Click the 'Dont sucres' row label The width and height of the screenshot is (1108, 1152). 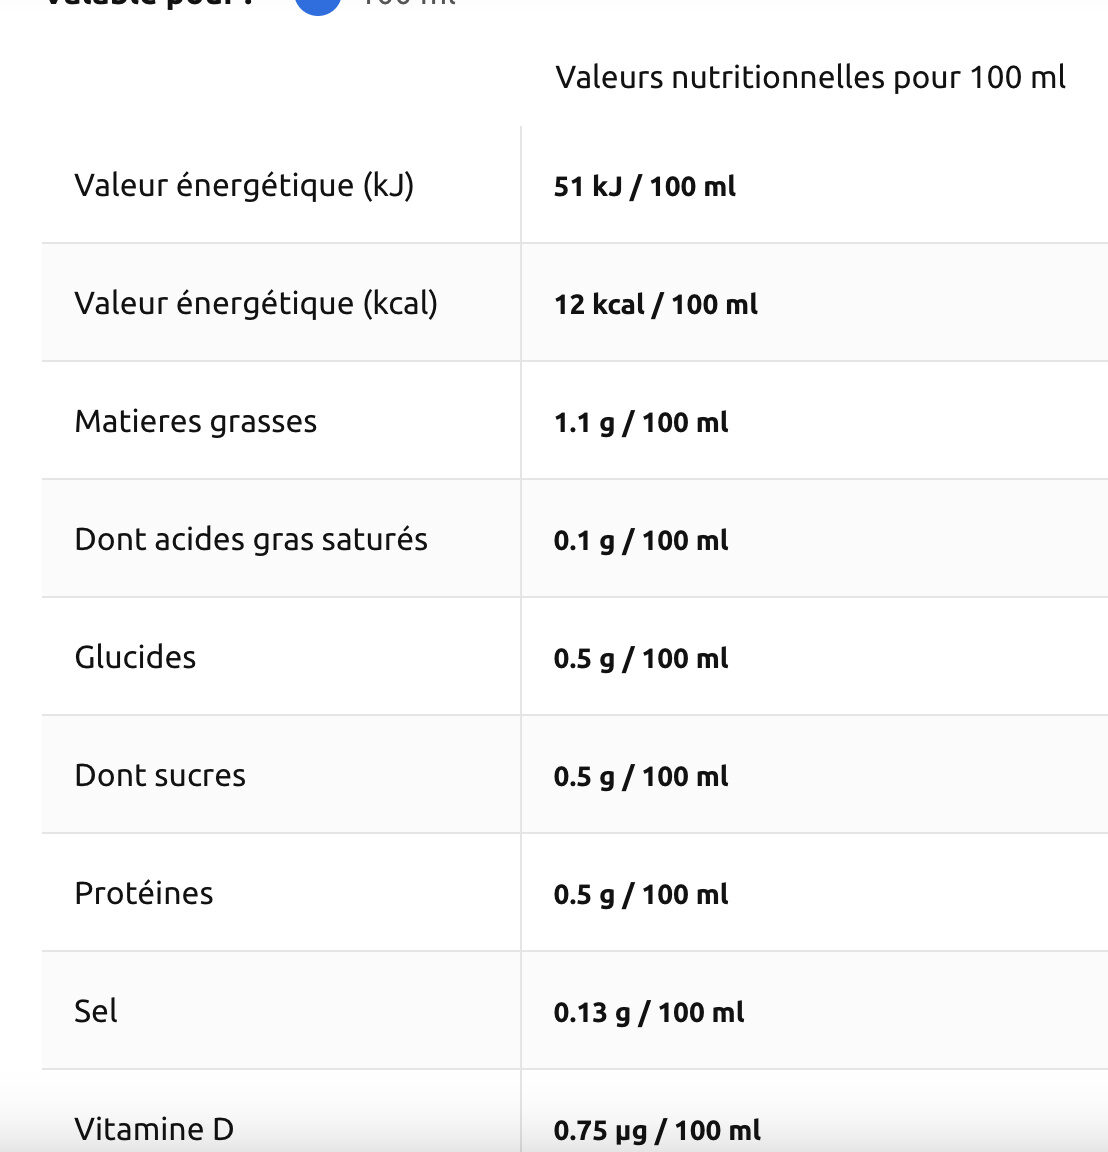[160, 776]
